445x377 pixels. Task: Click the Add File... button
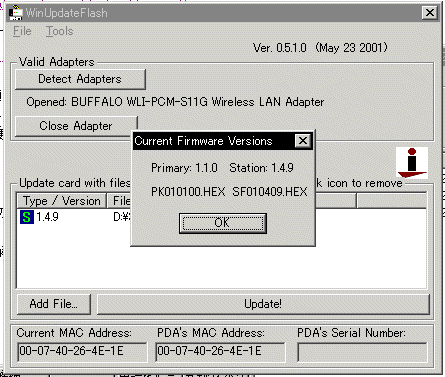pyautogui.click(x=54, y=304)
